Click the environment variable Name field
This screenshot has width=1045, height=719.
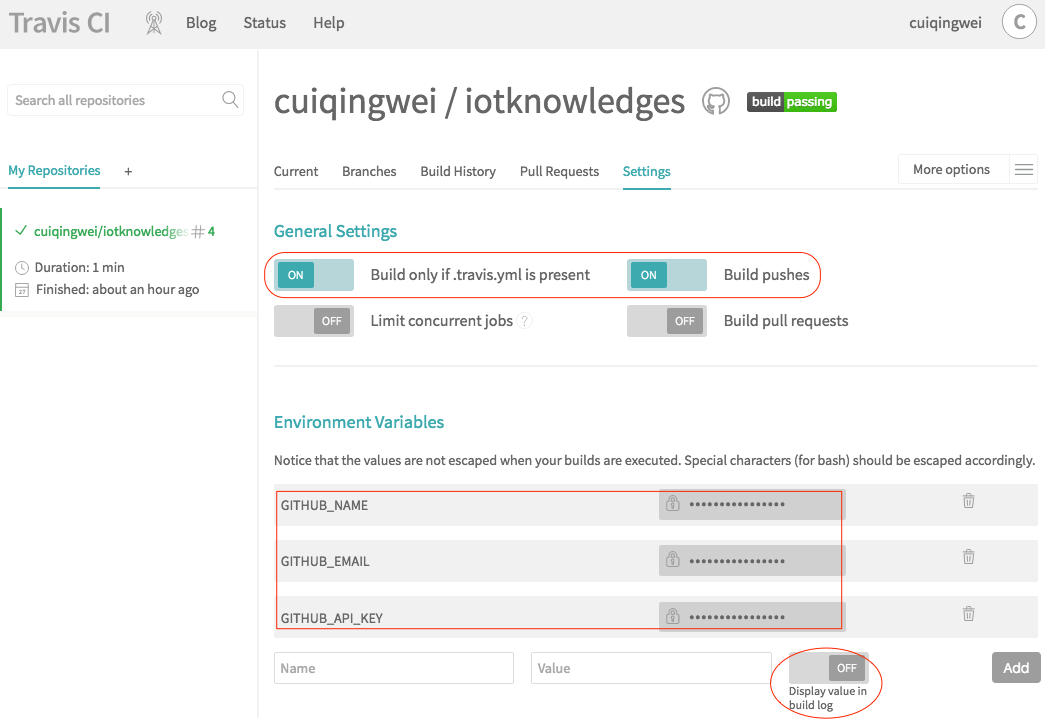(x=393, y=668)
